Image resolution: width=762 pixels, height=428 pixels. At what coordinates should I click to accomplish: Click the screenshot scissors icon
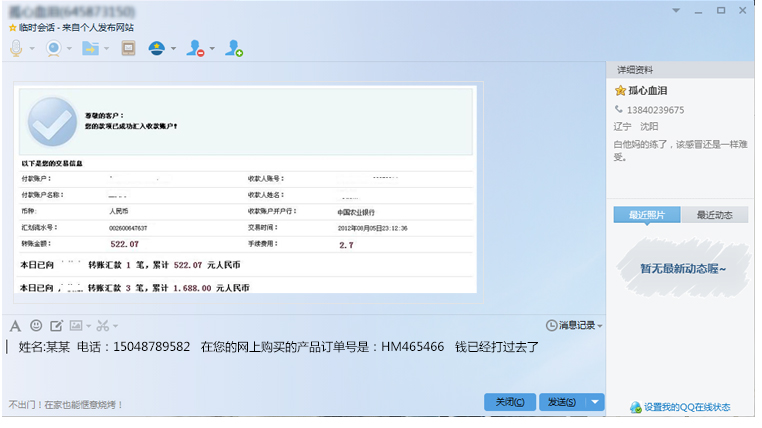coord(103,325)
